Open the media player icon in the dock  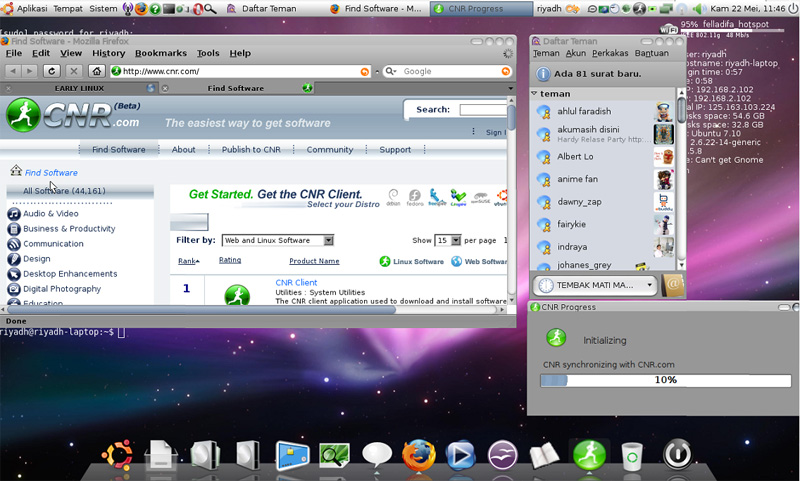pyautogui.click(x=461, y=454)
